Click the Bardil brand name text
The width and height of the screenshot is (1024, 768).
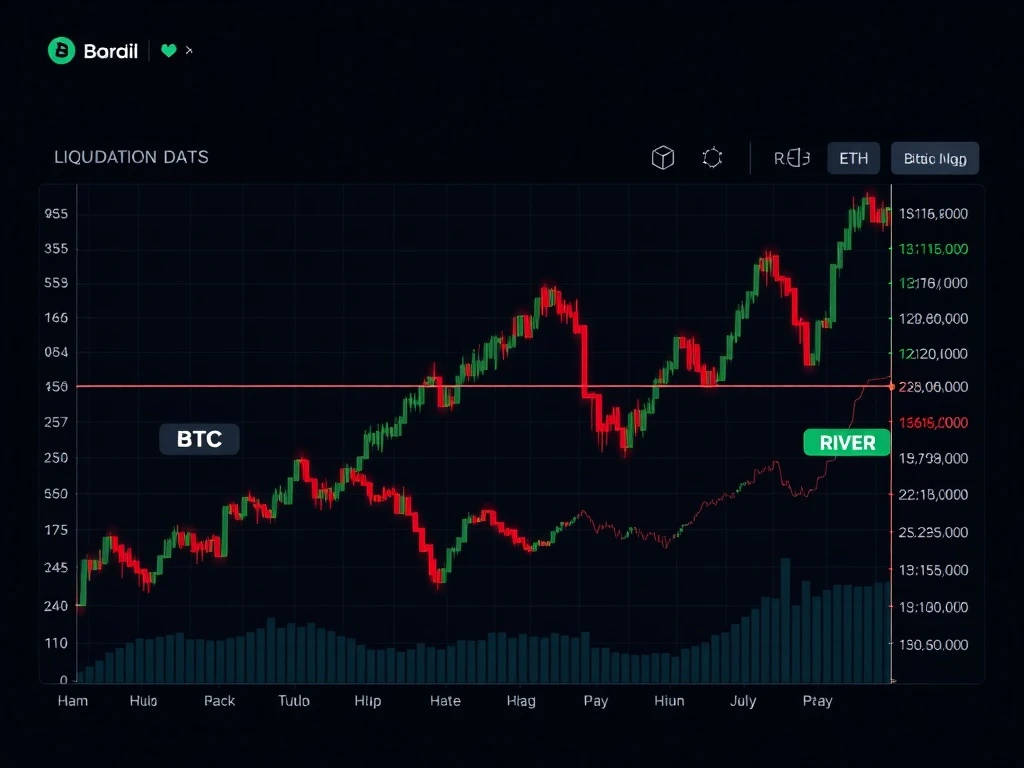111,51
